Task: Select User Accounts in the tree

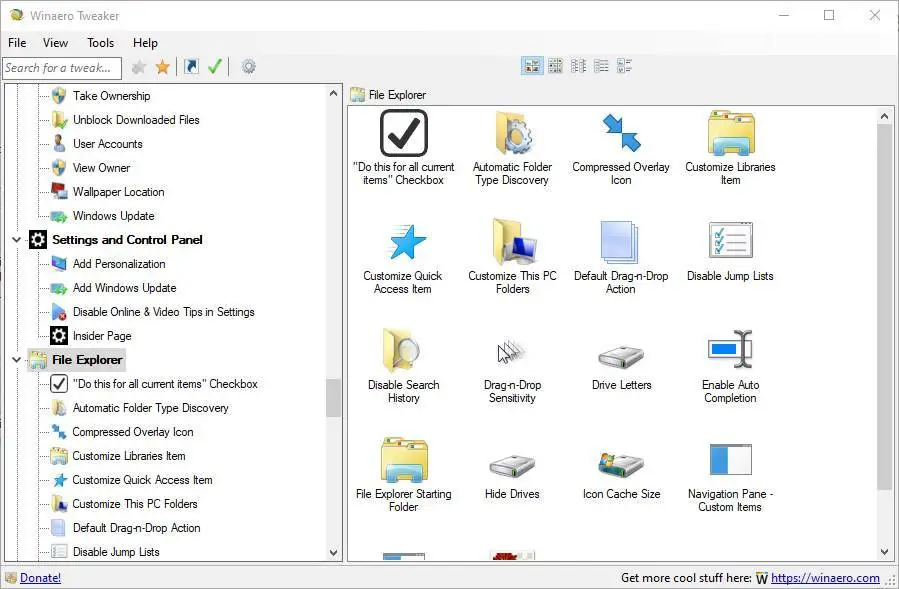Action: (x=107, y=144)
